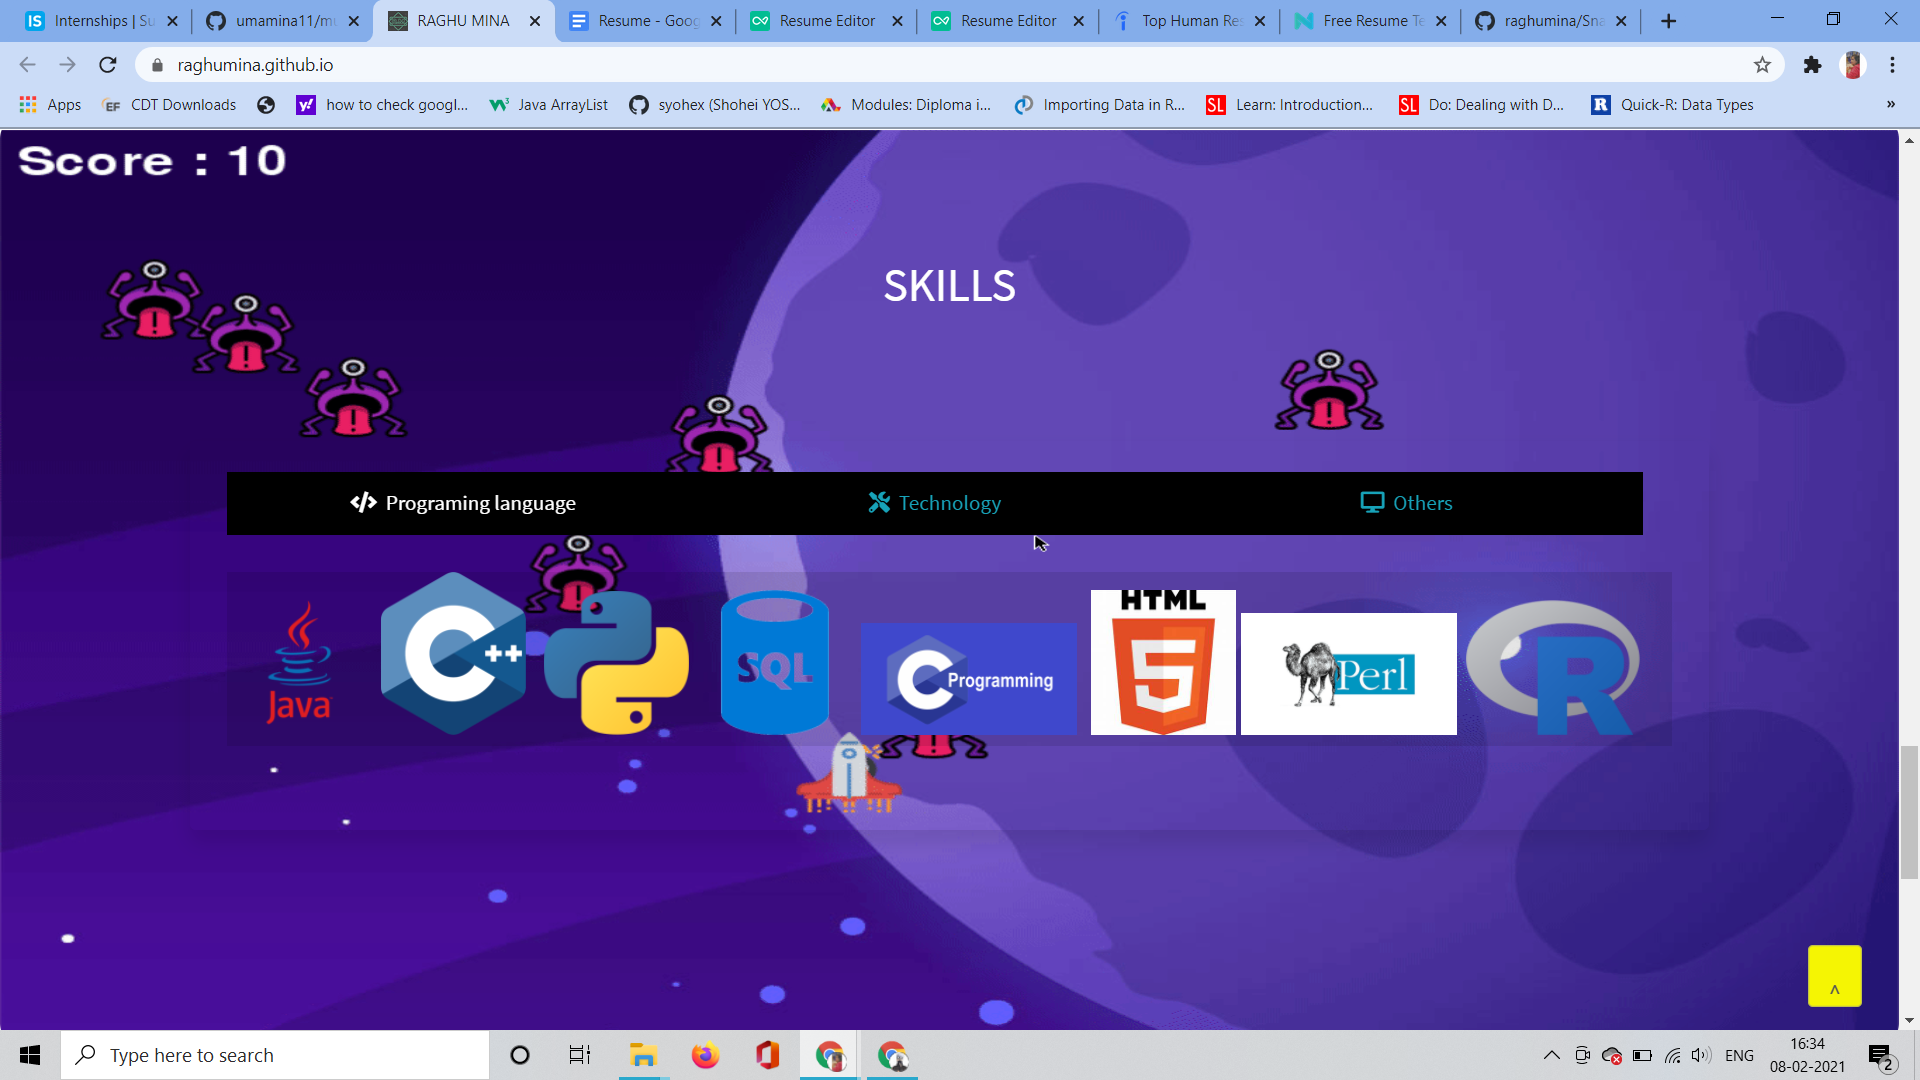Open the Others skills category

[x=1407, y=503]
